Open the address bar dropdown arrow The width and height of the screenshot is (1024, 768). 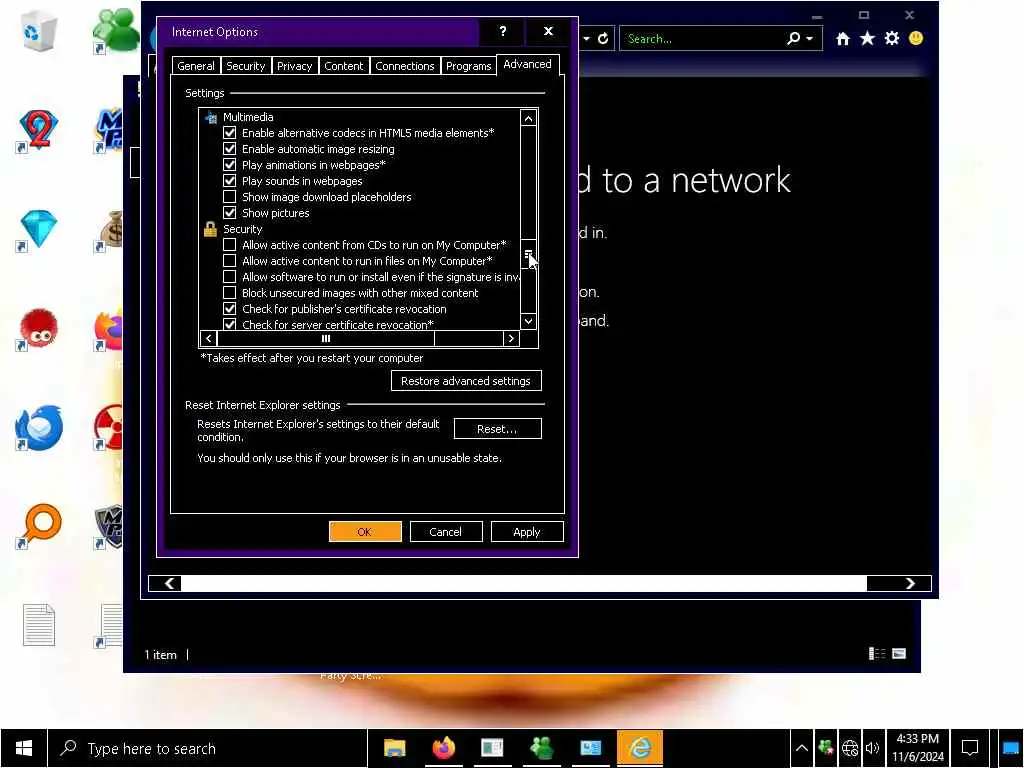tap(586, 39)
